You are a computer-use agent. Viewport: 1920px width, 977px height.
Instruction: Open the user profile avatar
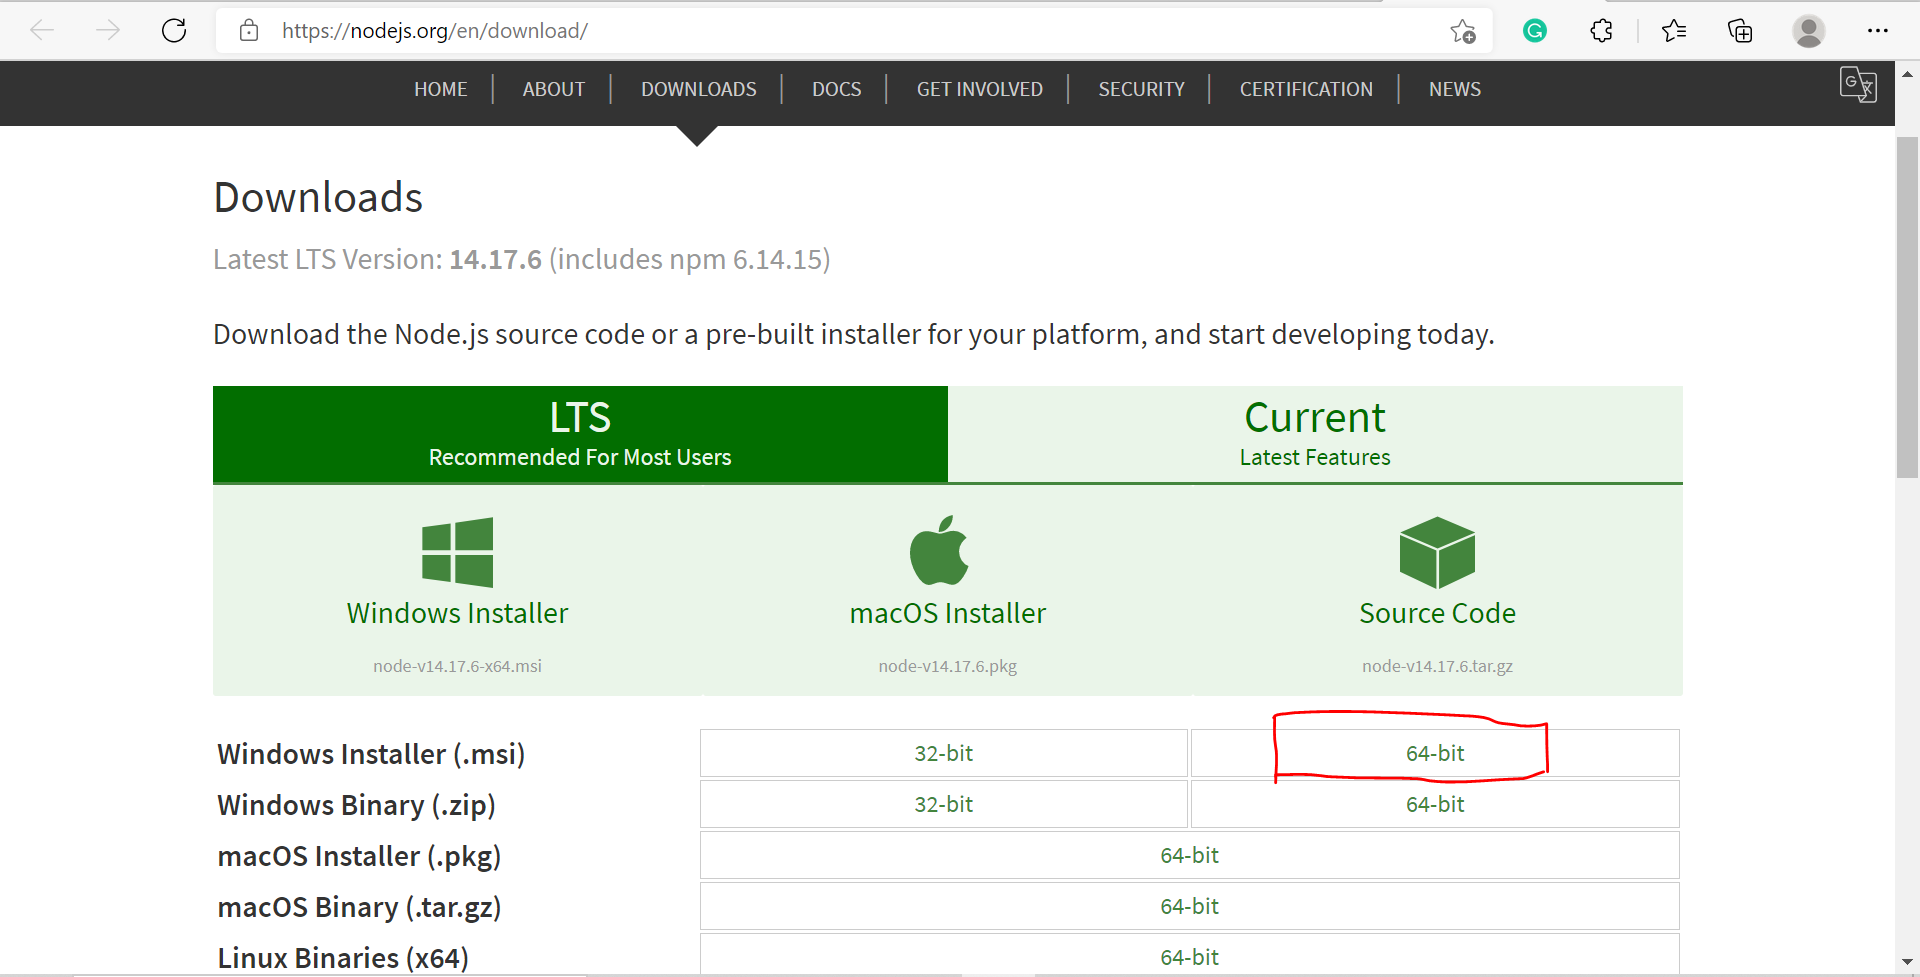pos(1808,31)
